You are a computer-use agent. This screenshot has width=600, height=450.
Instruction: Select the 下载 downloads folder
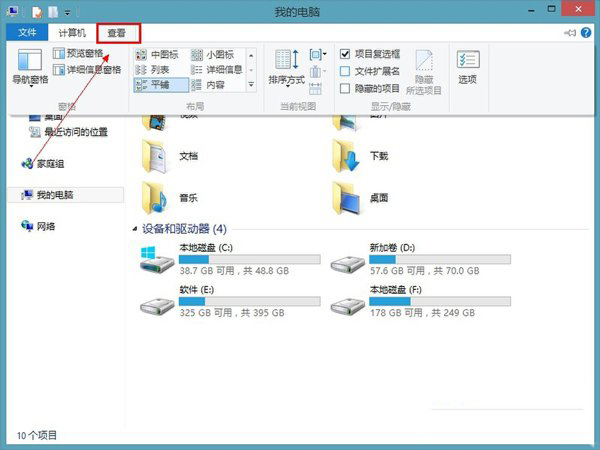click(361, 156)
